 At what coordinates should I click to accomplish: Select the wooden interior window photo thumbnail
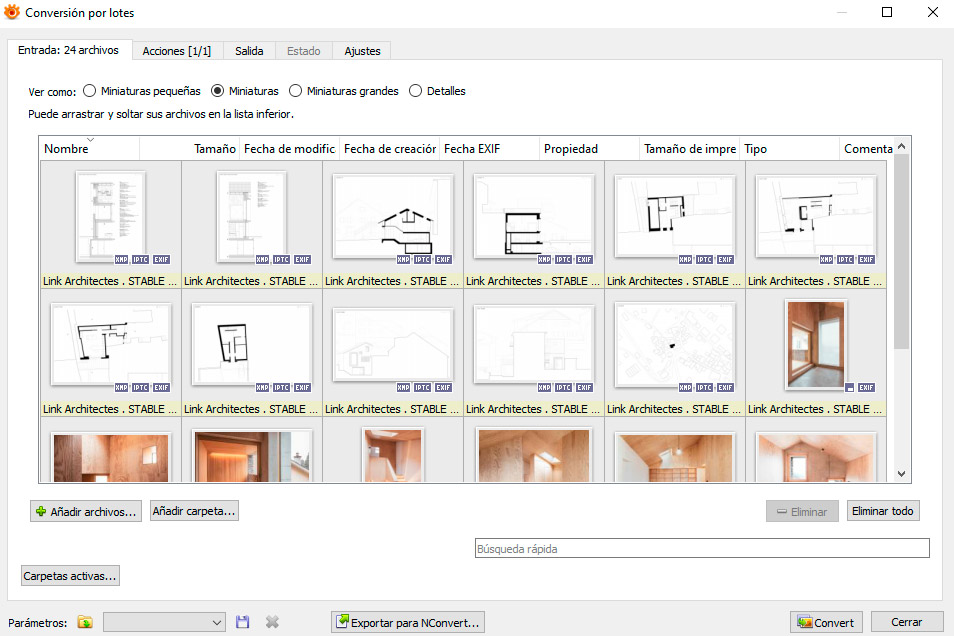coord(815,343)
